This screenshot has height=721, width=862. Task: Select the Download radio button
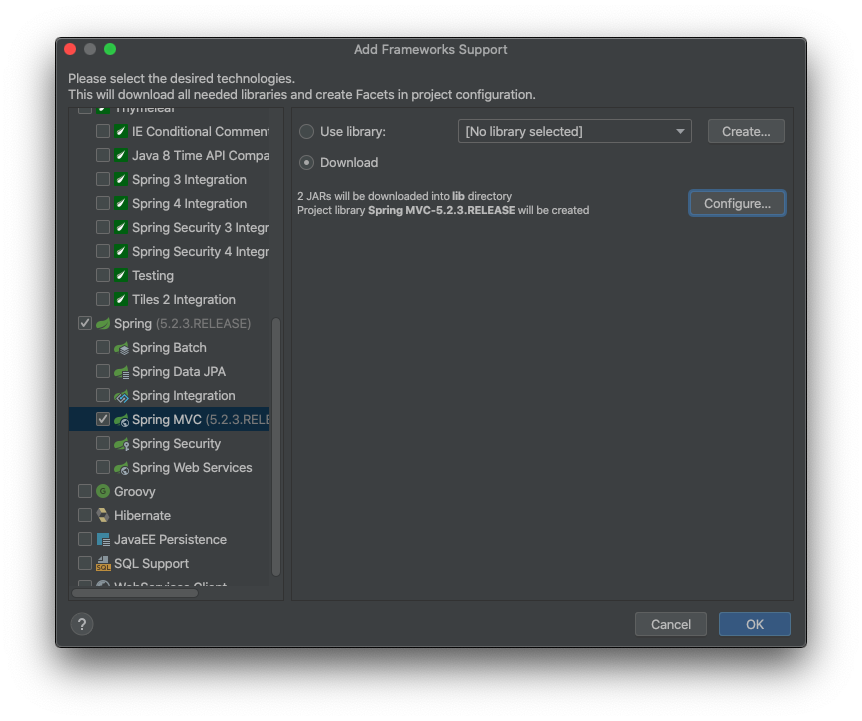(306, 163)
